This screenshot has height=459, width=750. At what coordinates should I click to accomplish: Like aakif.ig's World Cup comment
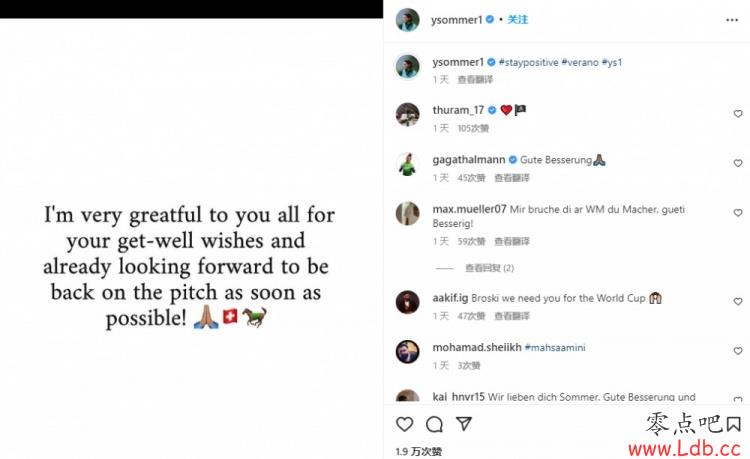coord(738,302)
